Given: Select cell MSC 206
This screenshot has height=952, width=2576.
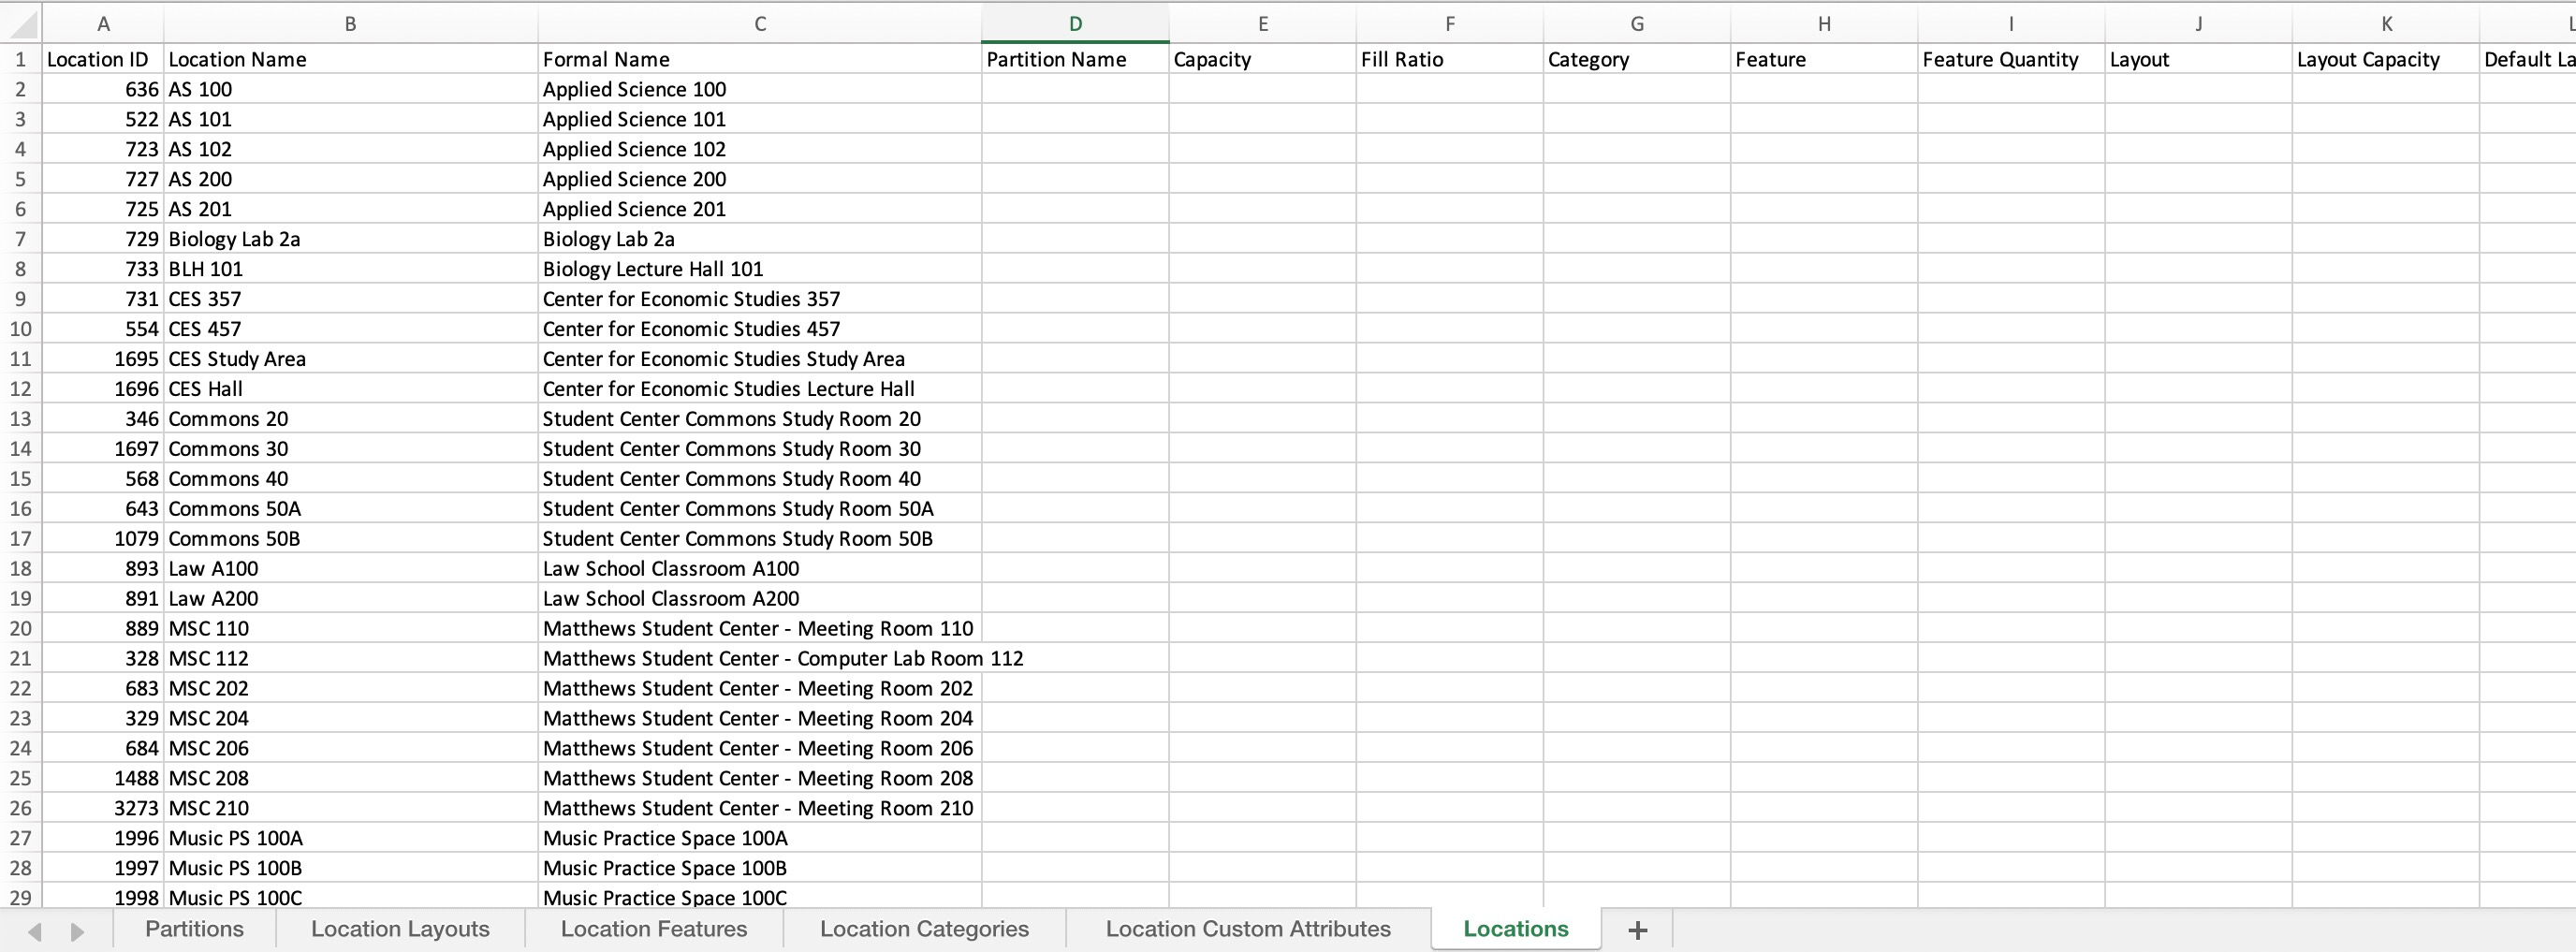Looking at the screenshot, I should point(351,749).
